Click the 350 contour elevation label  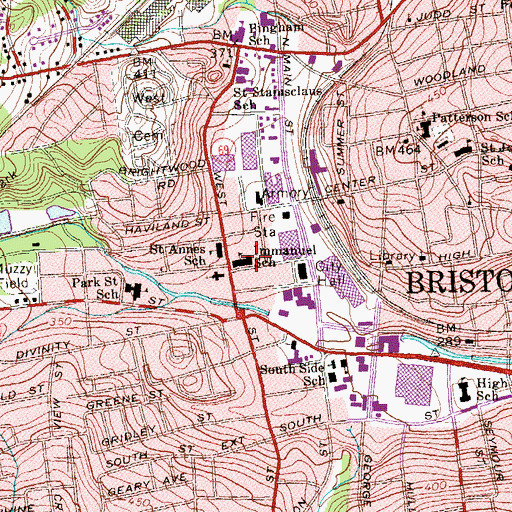61,322
